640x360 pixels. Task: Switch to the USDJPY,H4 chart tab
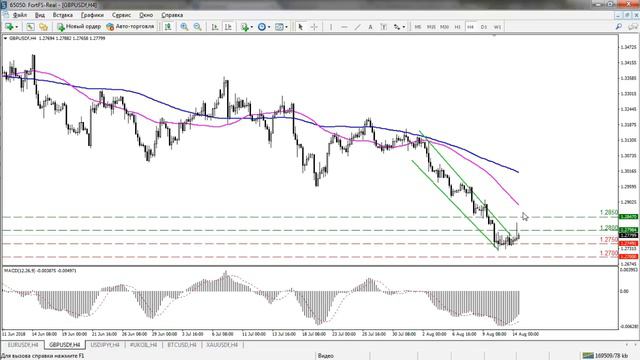(x=105, y=345)
